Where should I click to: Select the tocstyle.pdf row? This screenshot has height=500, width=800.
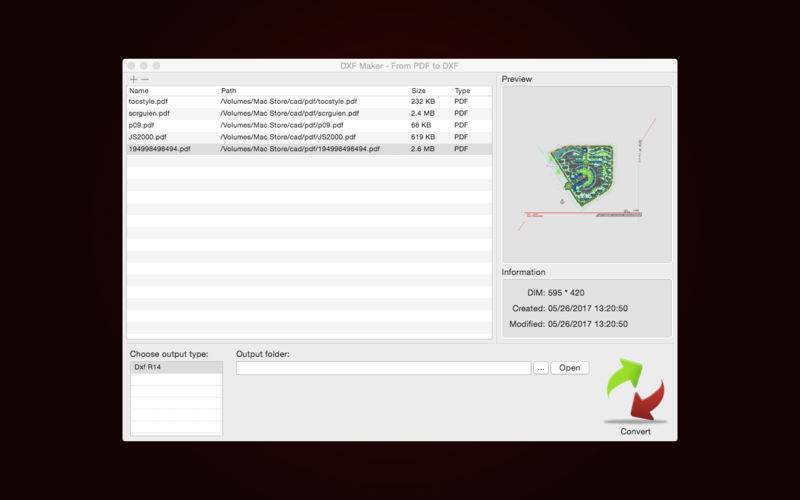click(309, 102)
